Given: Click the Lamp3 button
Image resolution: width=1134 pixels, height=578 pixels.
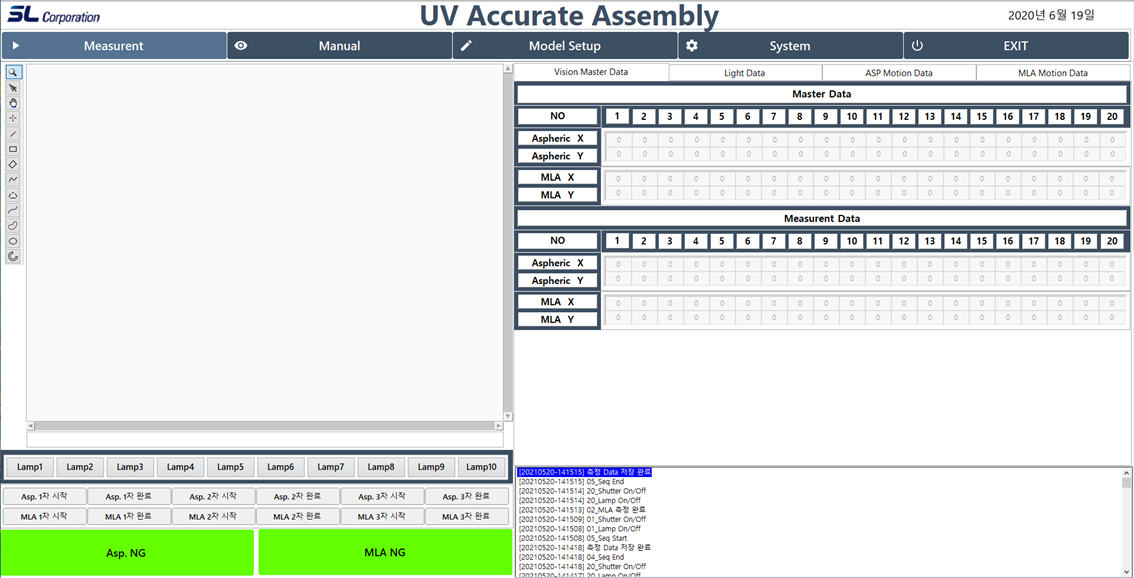Looking at the screenshot, I should click(x=130, y=467).
